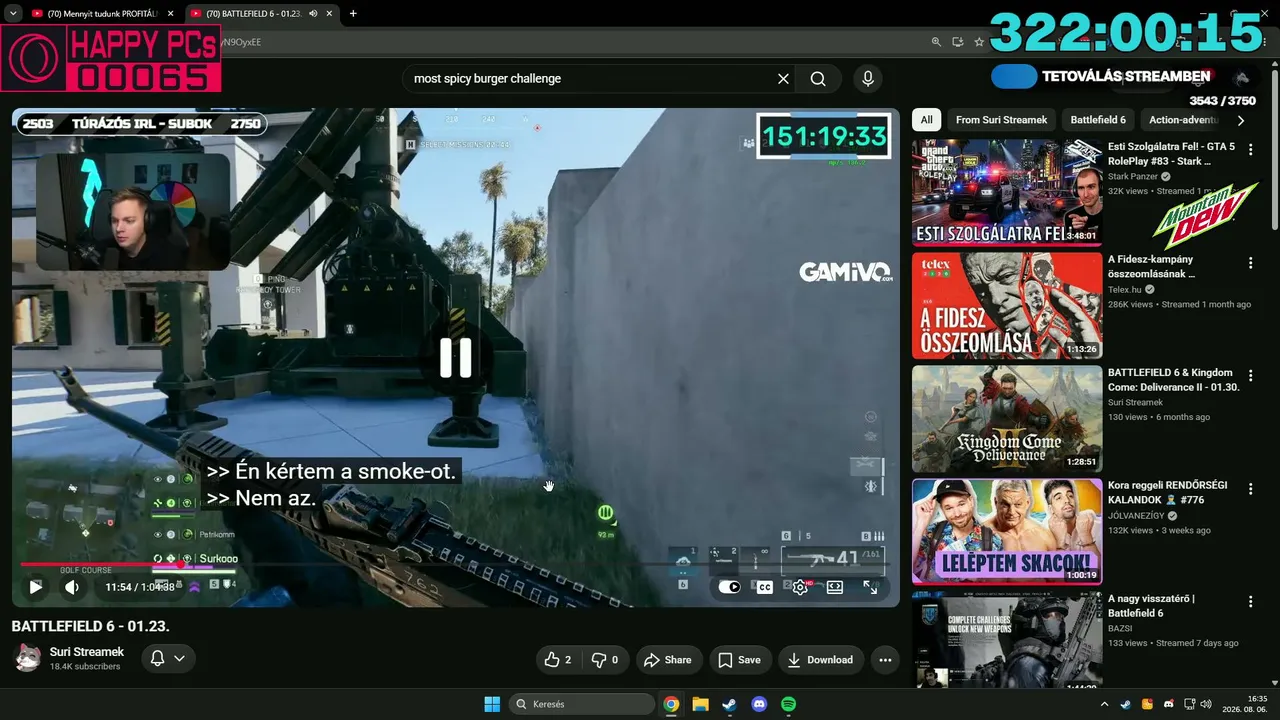Select the Battlefield 6 chip
The image size is (1280, 720).
tap(1098, 120)
